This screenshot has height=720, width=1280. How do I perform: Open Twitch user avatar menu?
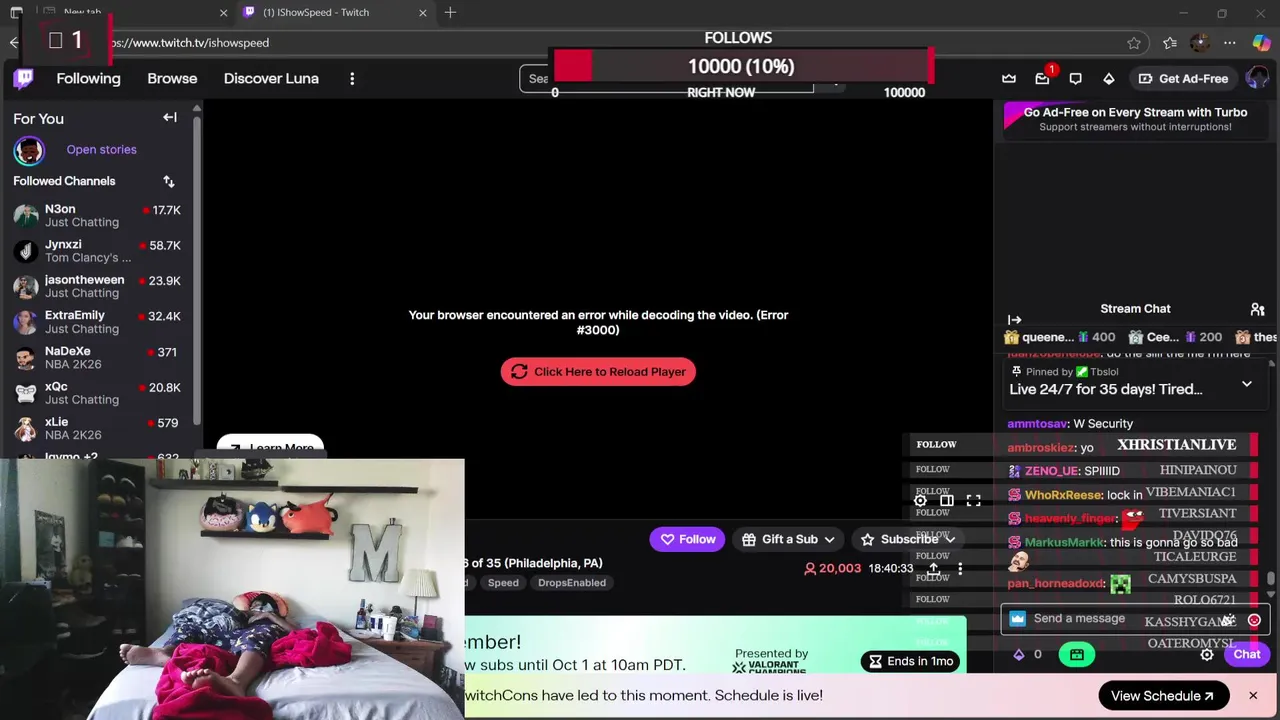pos(1257,78)
